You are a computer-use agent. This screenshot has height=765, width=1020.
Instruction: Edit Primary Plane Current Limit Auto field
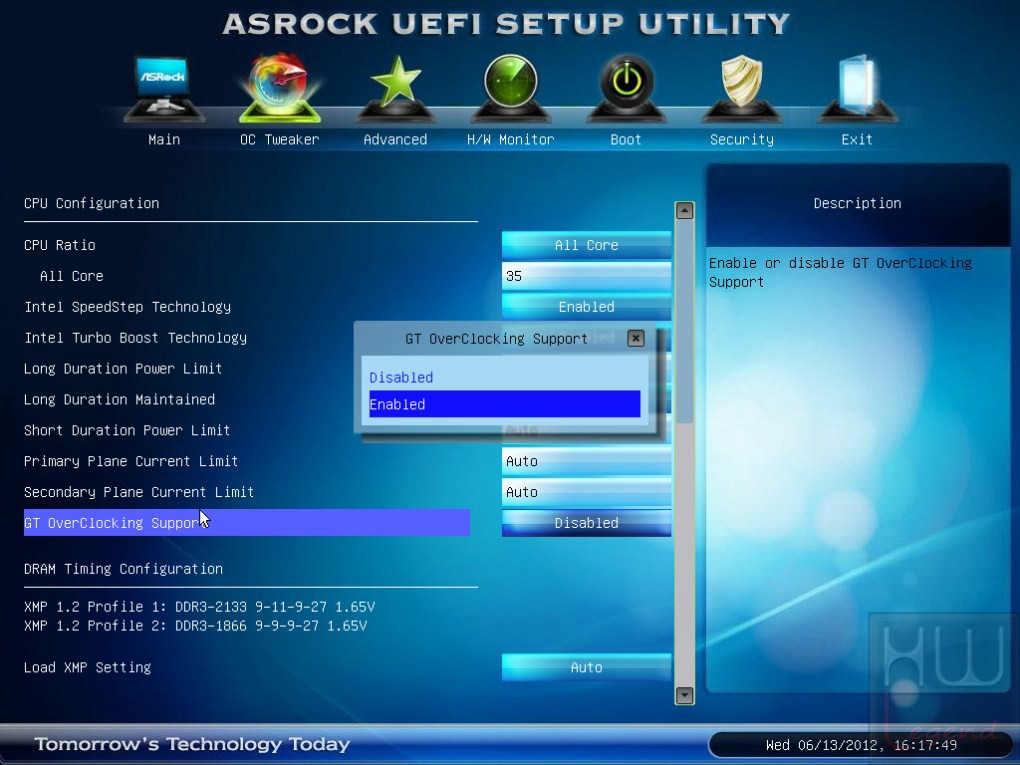586,461
